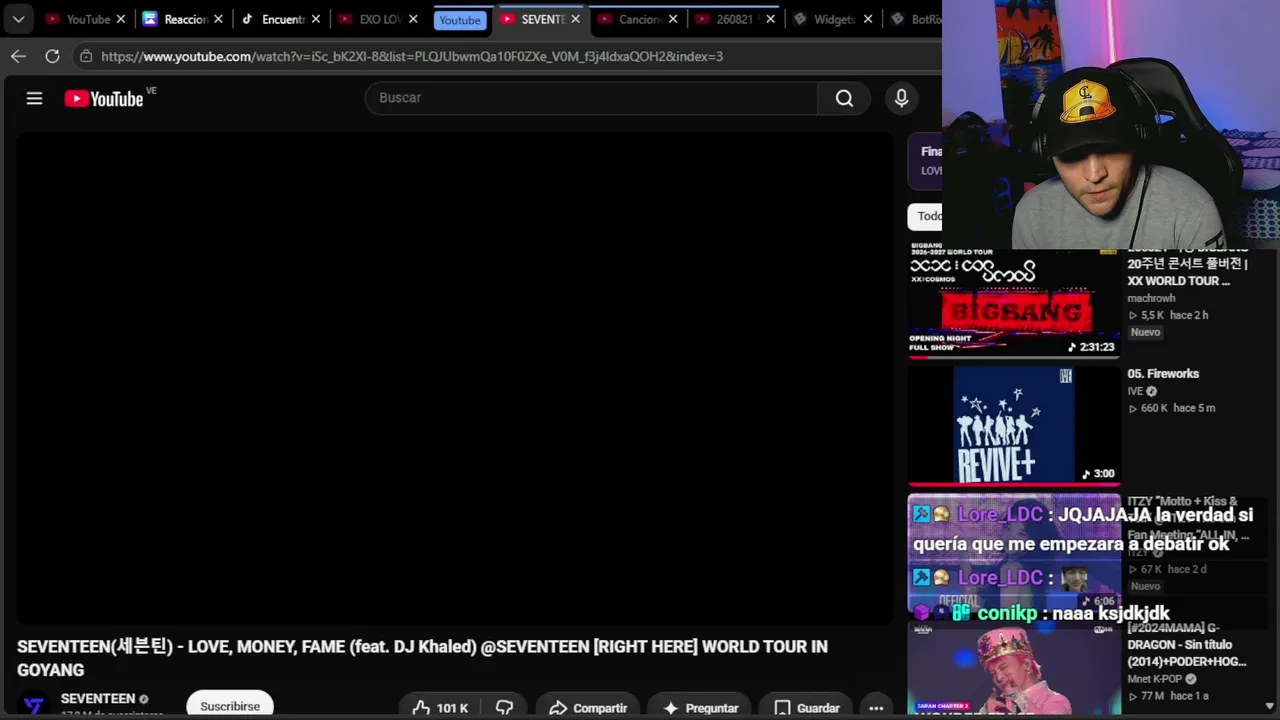Open the BIGBANG full show thumbnail

tap(1014, 300)
